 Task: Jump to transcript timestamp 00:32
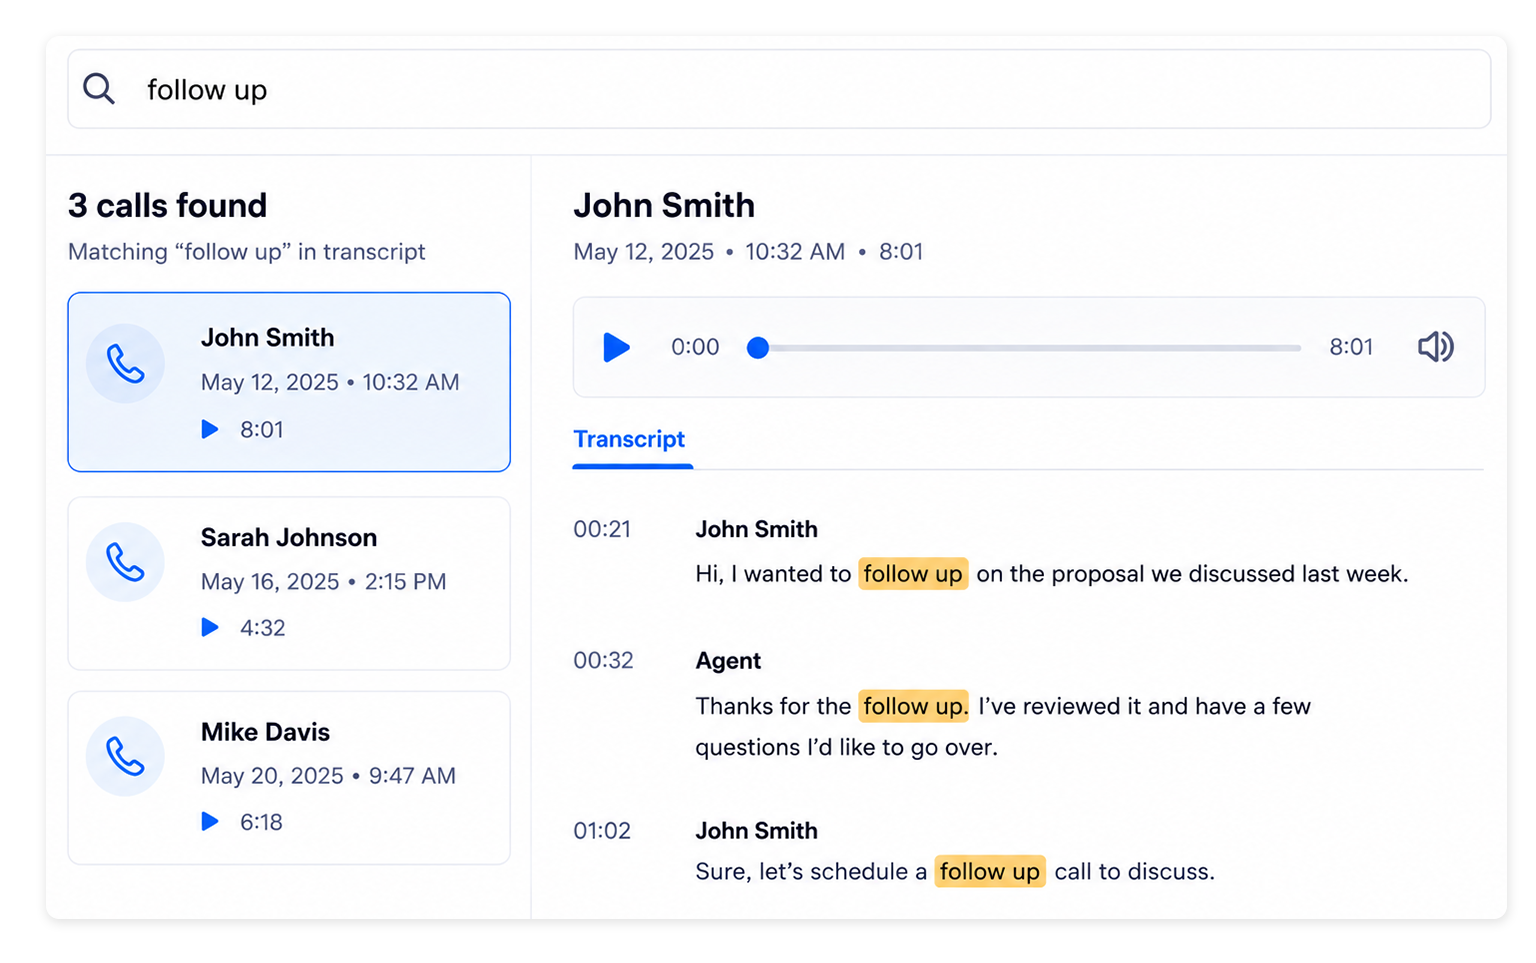click(x=603, y=660)
